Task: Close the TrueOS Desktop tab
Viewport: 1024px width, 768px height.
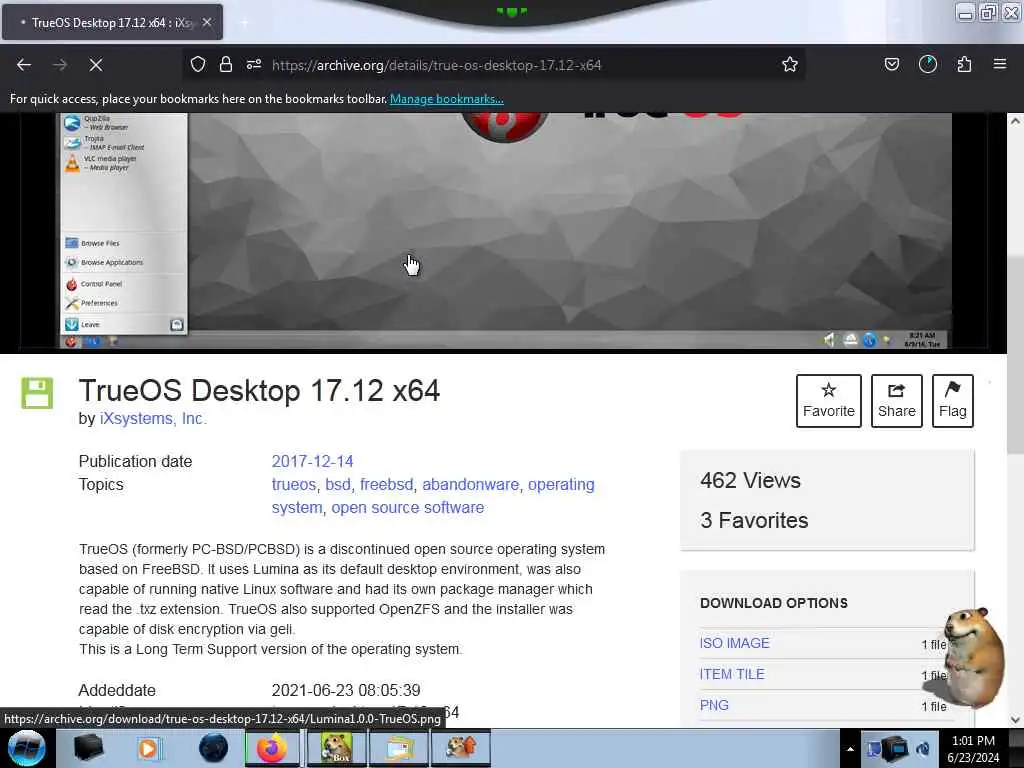Action: click(206, 22)
